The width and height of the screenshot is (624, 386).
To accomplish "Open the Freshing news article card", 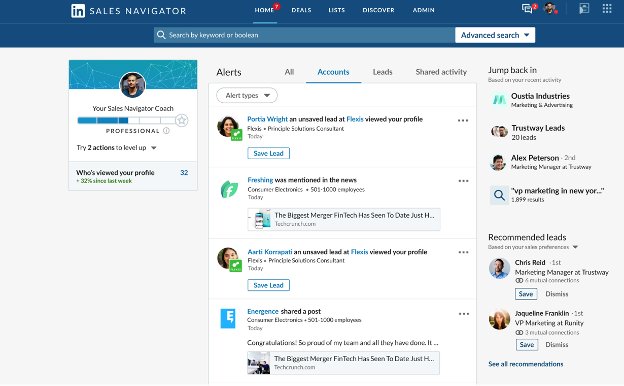I will (x=344, y=219).
